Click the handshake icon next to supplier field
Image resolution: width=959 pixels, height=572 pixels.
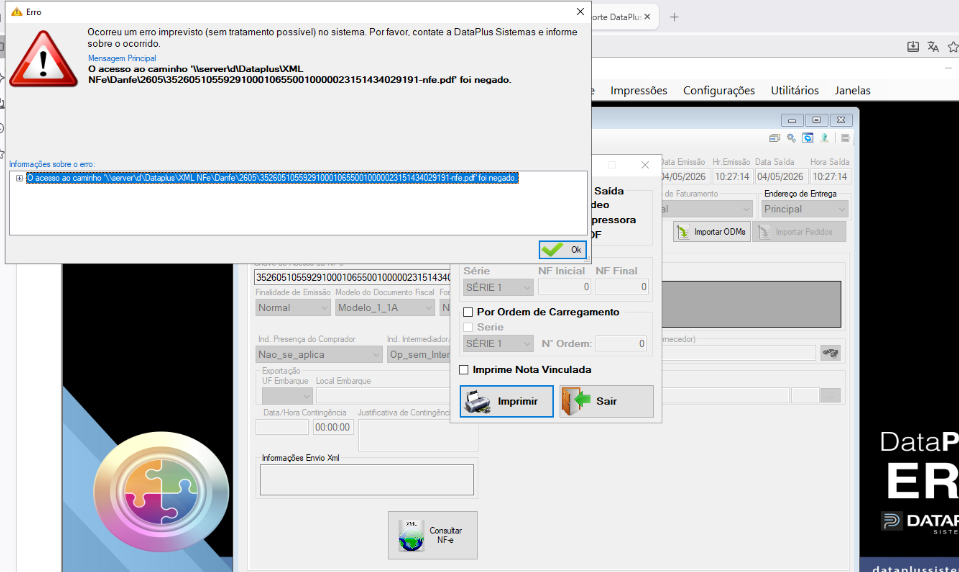tap(831, 353)
